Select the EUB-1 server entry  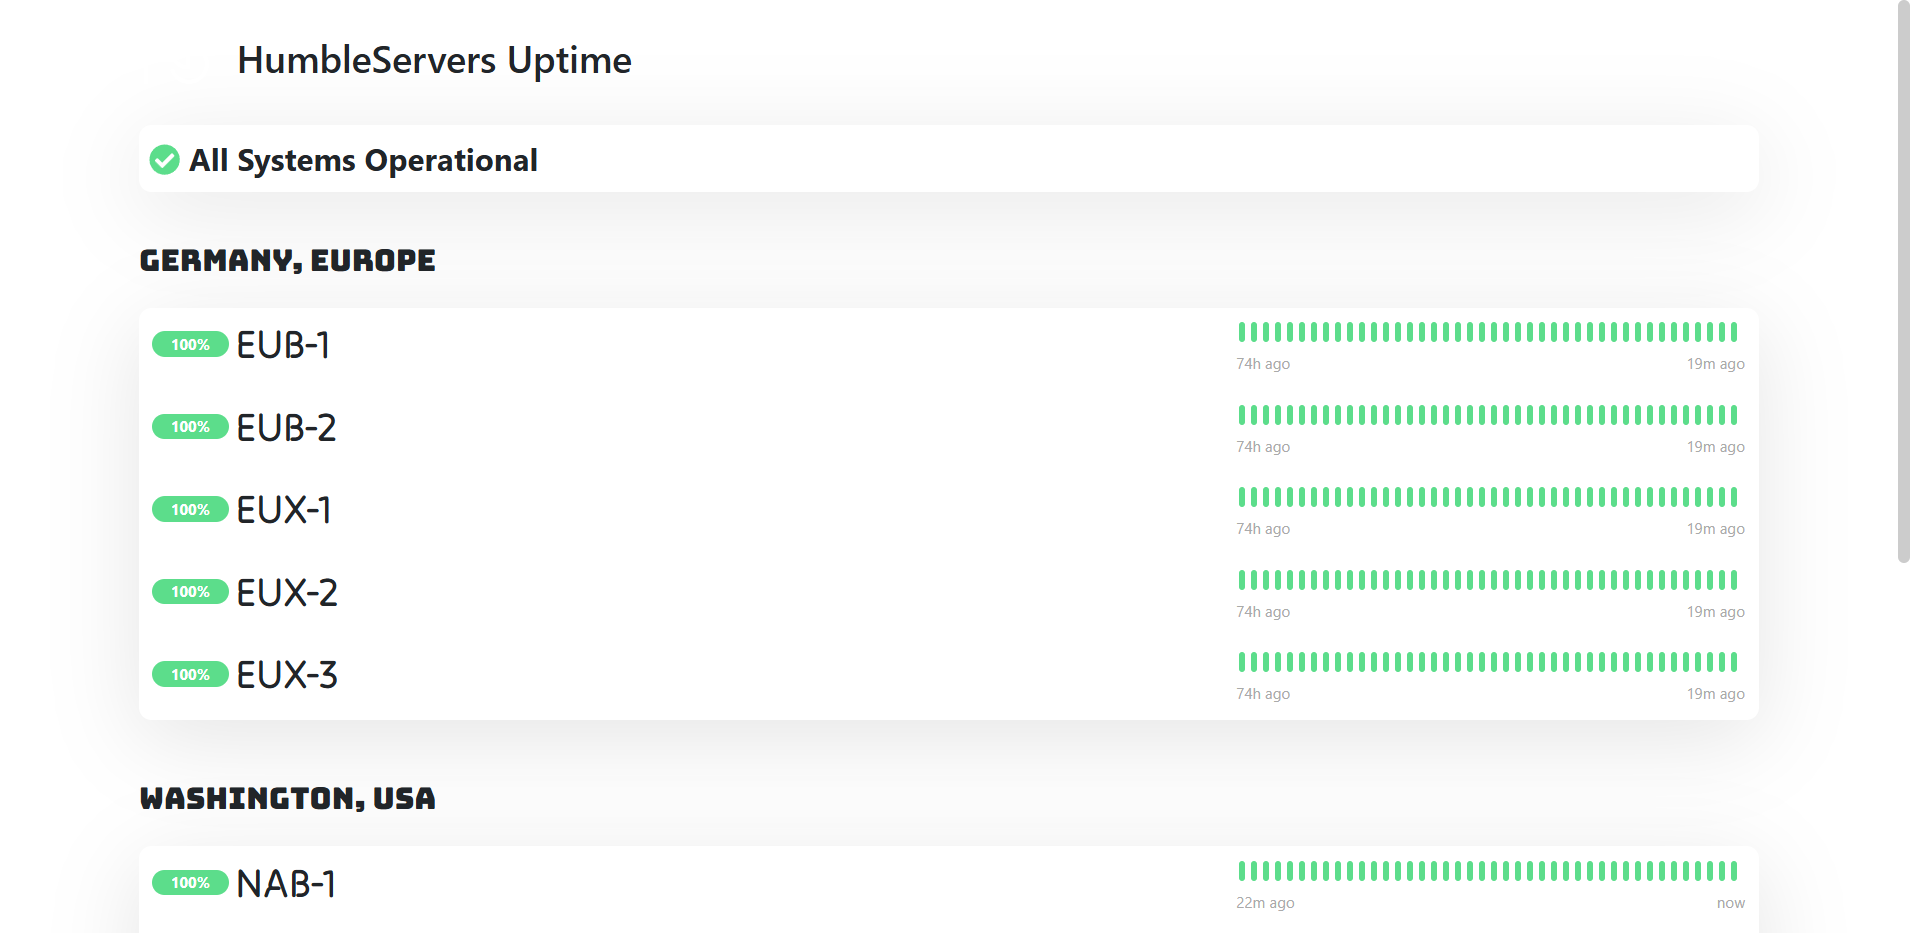(283, 344)
